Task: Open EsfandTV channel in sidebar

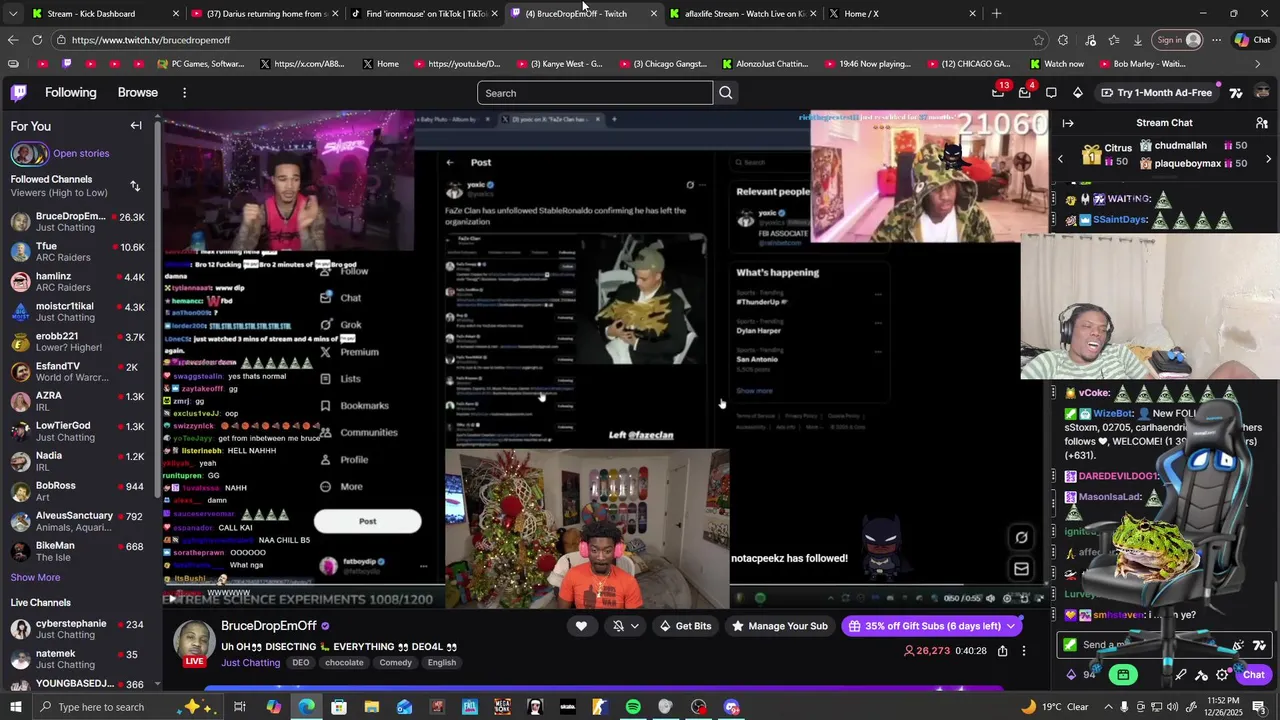Action: point(78,372)
